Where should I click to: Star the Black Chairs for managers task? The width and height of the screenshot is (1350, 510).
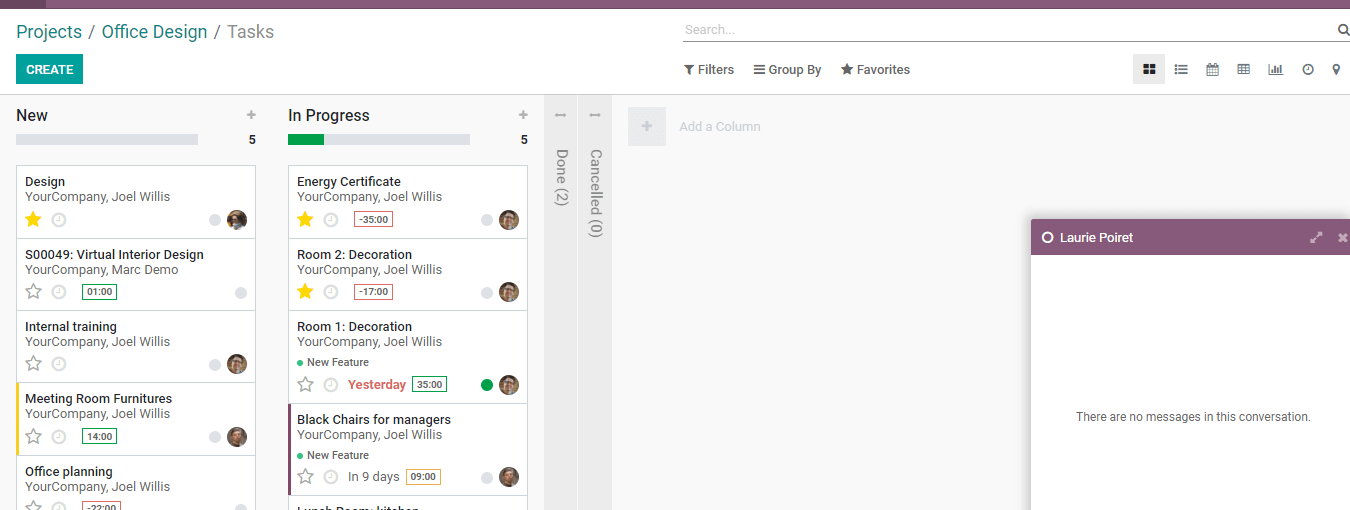click(305, 476)
